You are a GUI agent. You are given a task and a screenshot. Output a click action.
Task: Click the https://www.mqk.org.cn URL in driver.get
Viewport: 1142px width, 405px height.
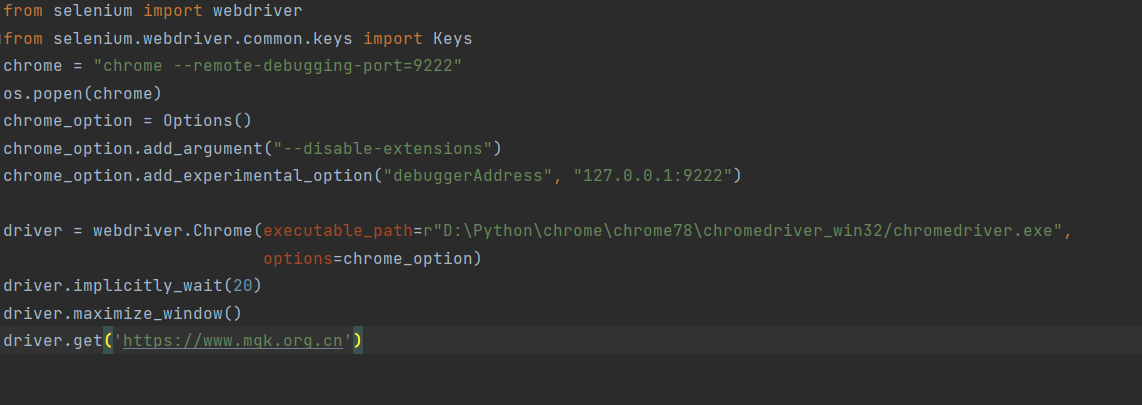[x=233, y=341]
